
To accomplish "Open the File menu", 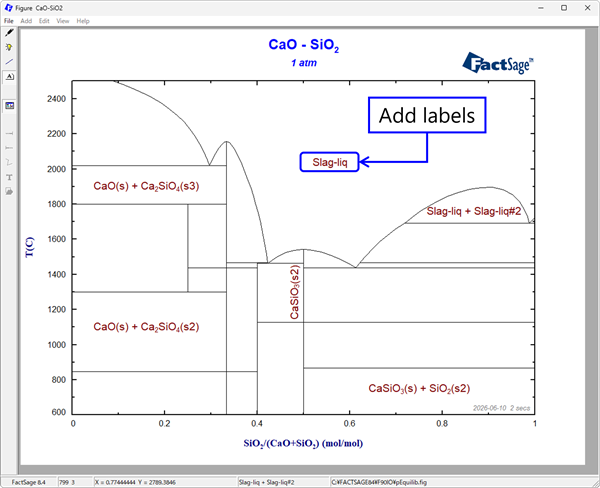I will [x=9, y=21].
